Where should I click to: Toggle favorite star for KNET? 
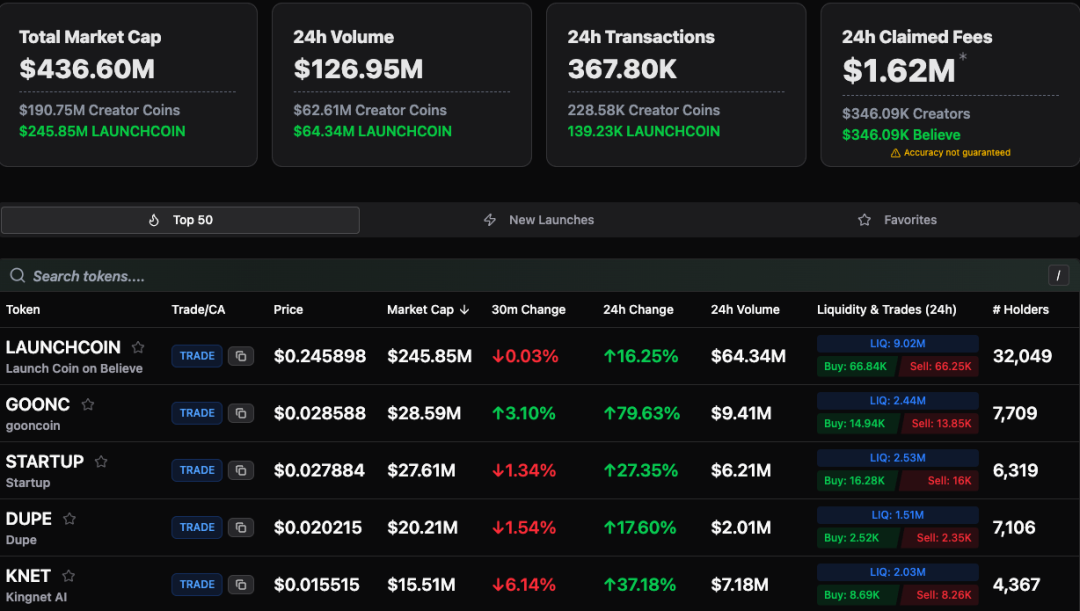pyautogui.click(x=69, y=576)
